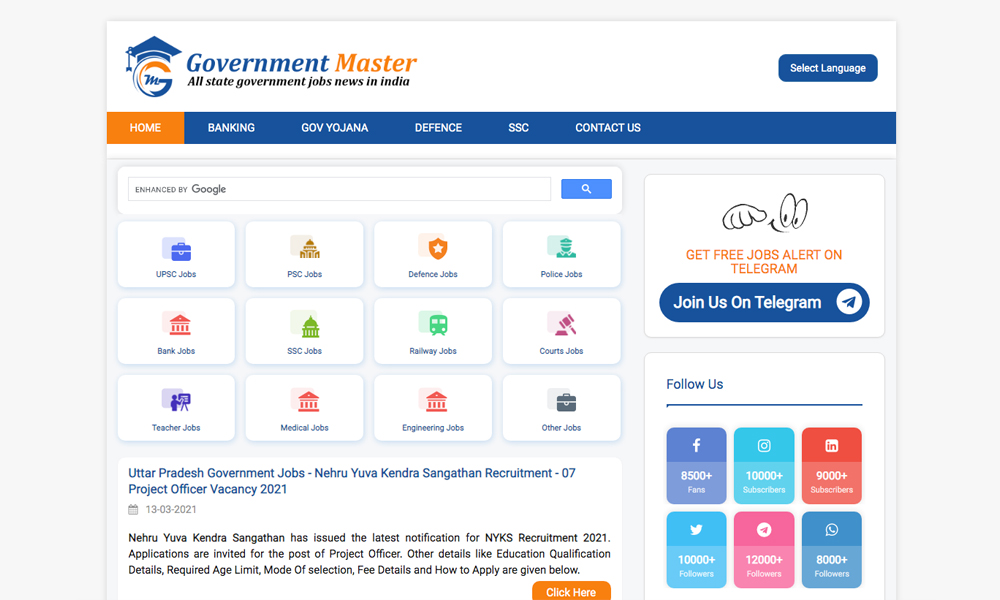The height and width of the screenshot is (600, 1000).
Task: Open the Nehru Yuva Kendra Sangathan article title
Action: click(351, 481)
